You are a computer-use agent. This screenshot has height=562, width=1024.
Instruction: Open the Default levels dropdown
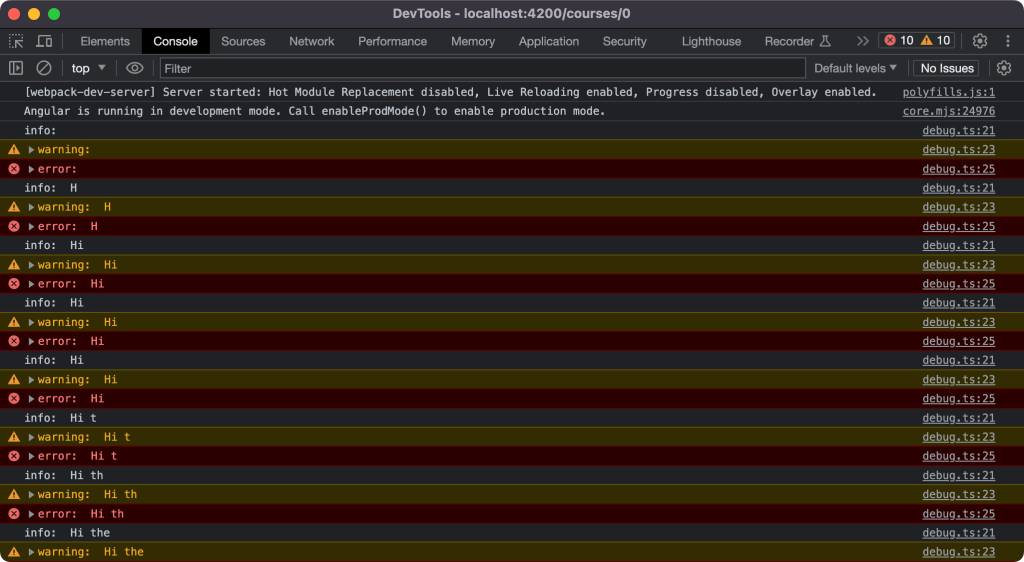tap(855, 68)
